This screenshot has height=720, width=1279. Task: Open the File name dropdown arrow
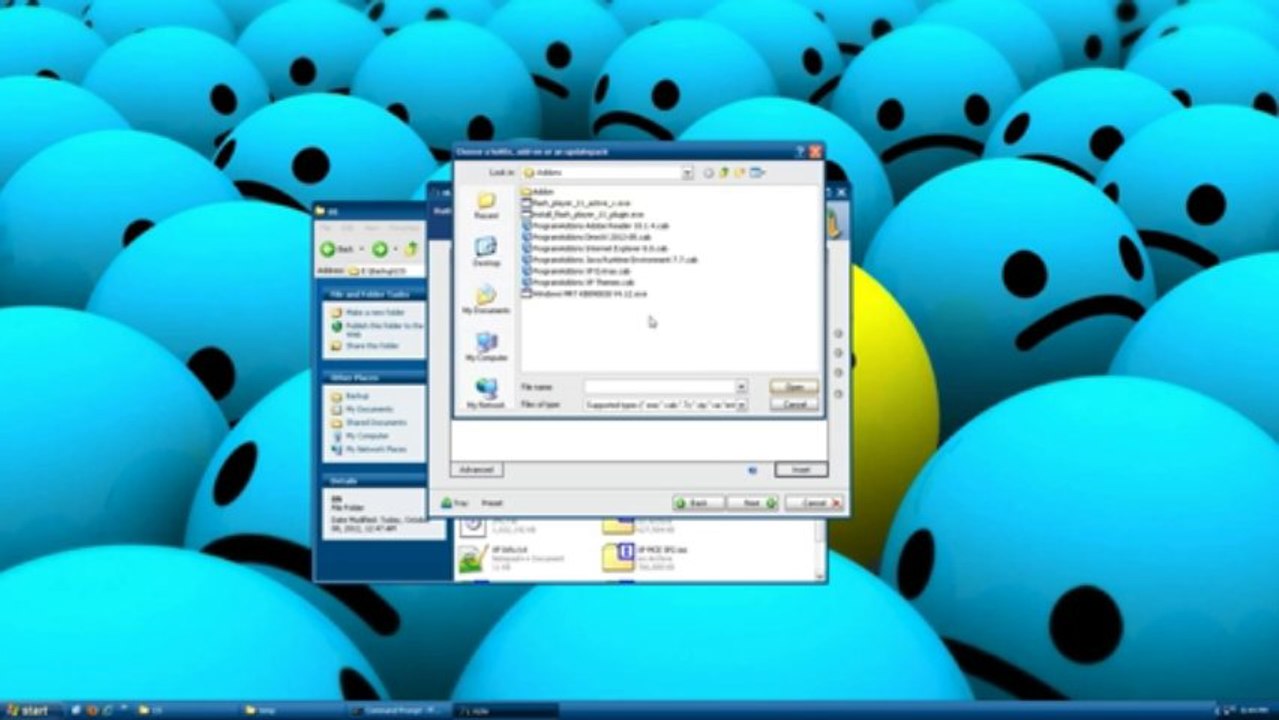[x=741, y=386]
